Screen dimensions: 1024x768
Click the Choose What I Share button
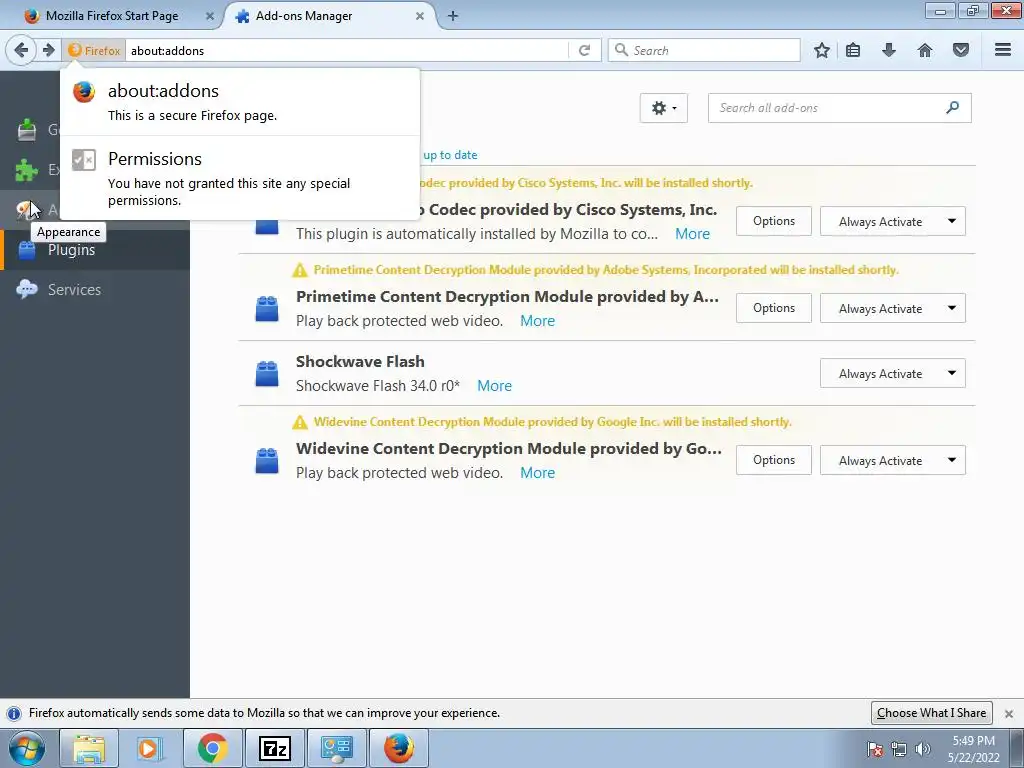(931, 713)
